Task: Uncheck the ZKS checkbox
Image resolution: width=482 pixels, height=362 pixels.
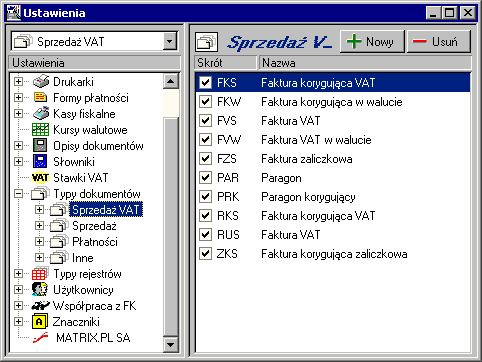Action: [x=205, y=254]
